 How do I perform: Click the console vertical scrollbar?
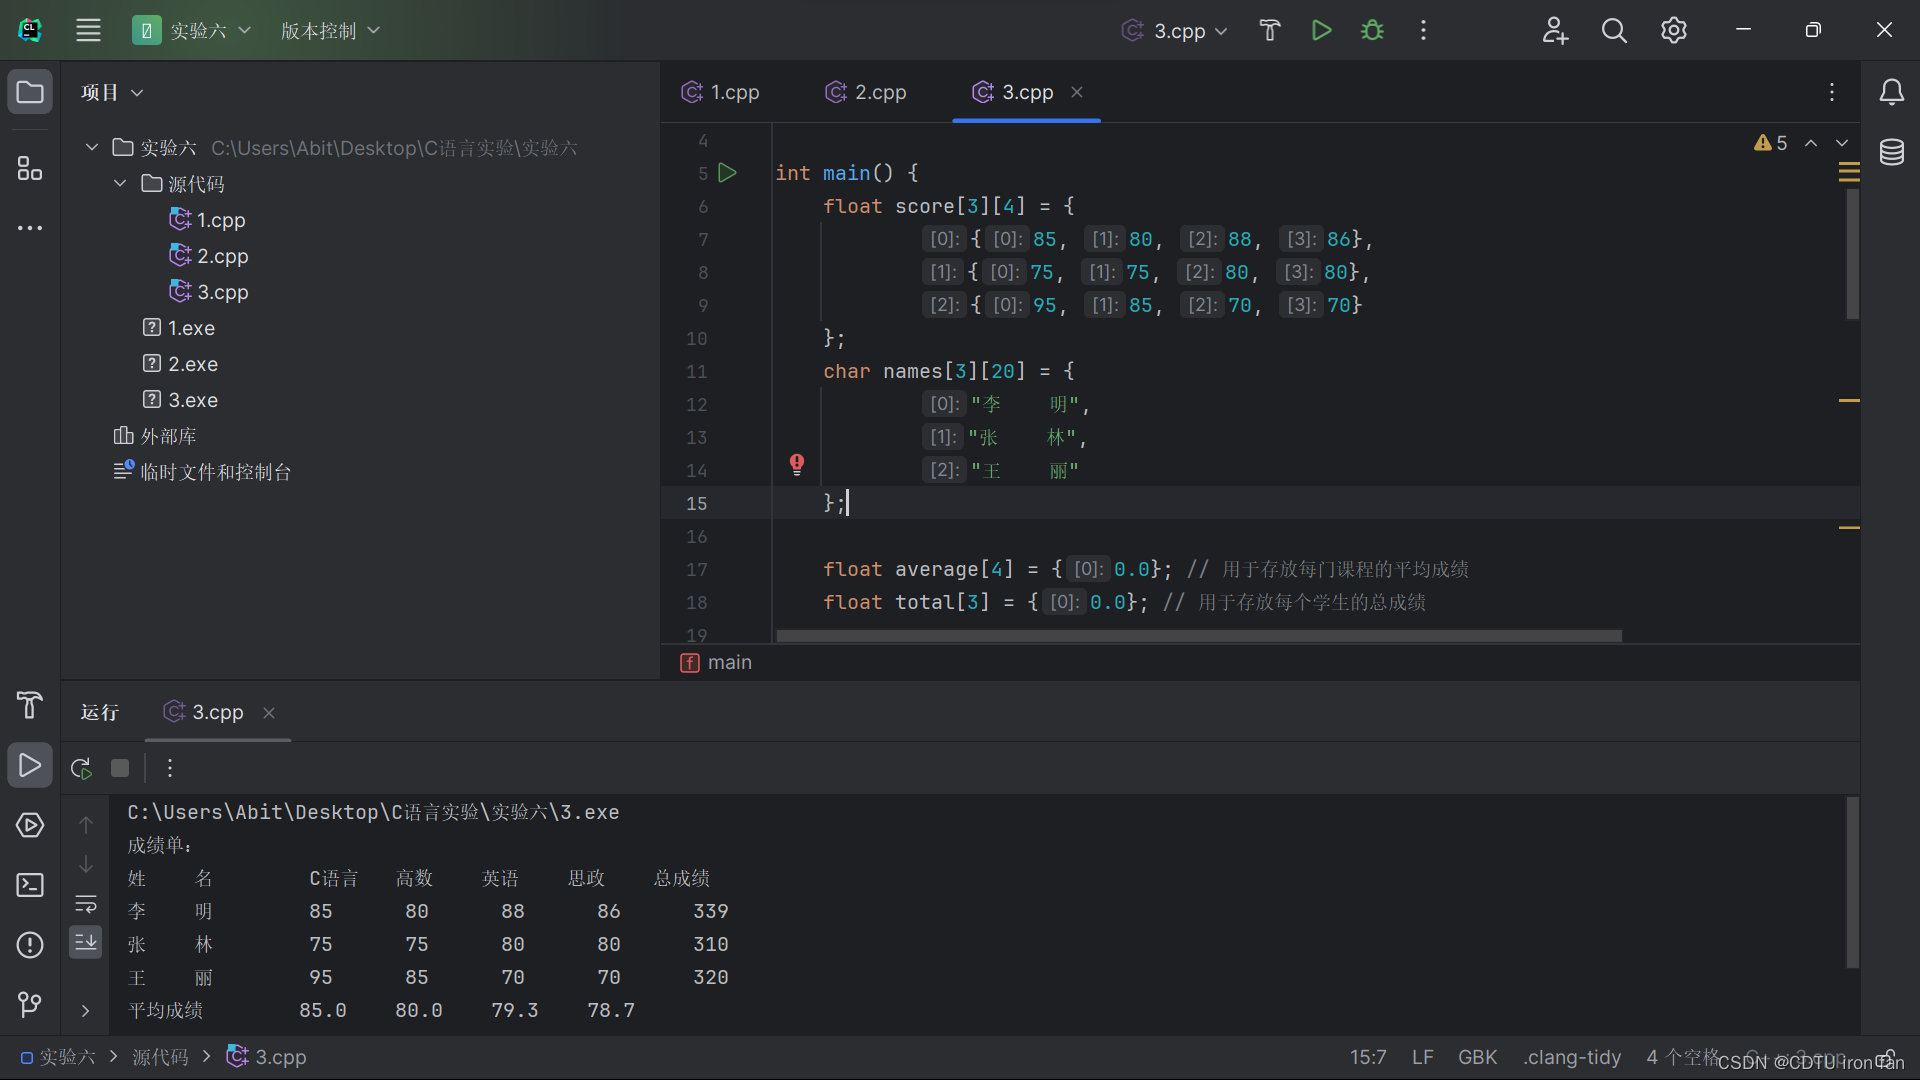coord(1852,882)
